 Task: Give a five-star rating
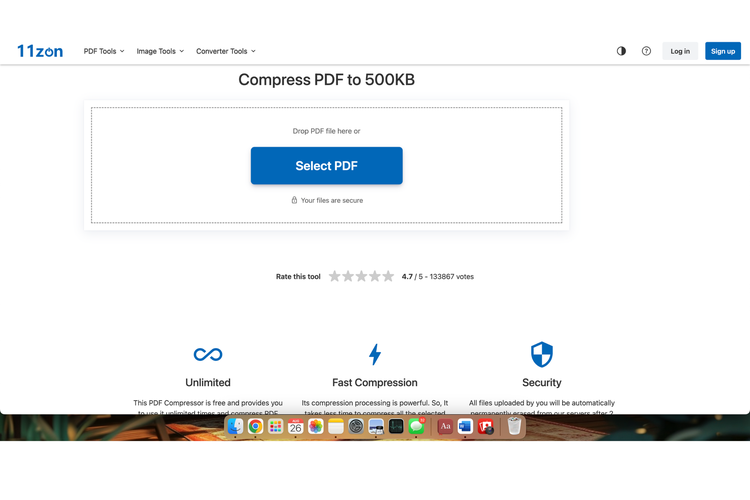point(388,276)
